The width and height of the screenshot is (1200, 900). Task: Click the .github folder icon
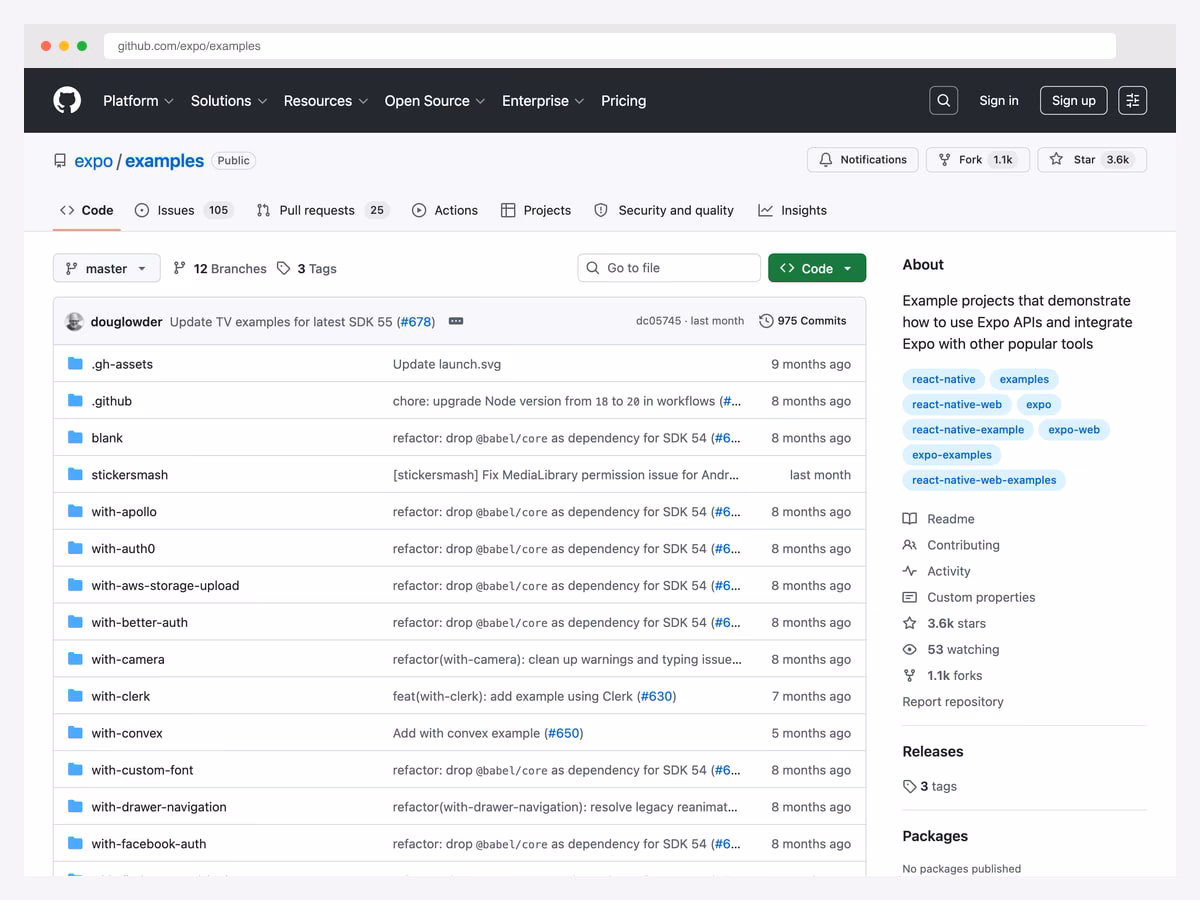[x=75, y=401]
